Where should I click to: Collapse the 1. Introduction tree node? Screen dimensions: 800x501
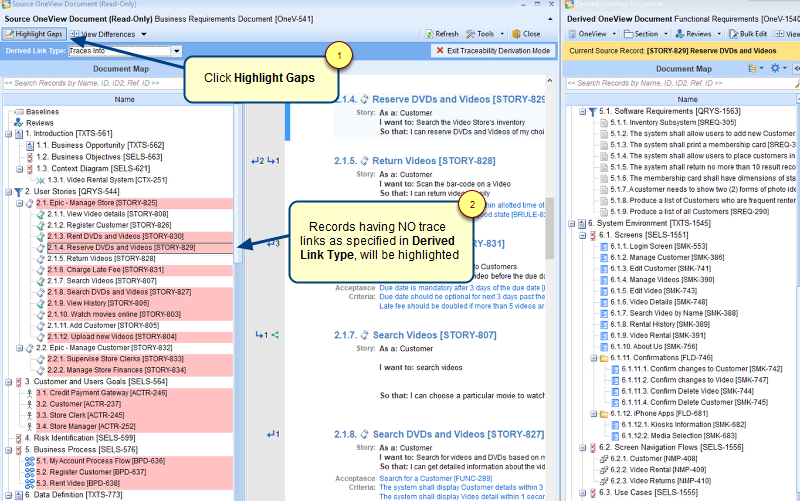click(8, 133)
